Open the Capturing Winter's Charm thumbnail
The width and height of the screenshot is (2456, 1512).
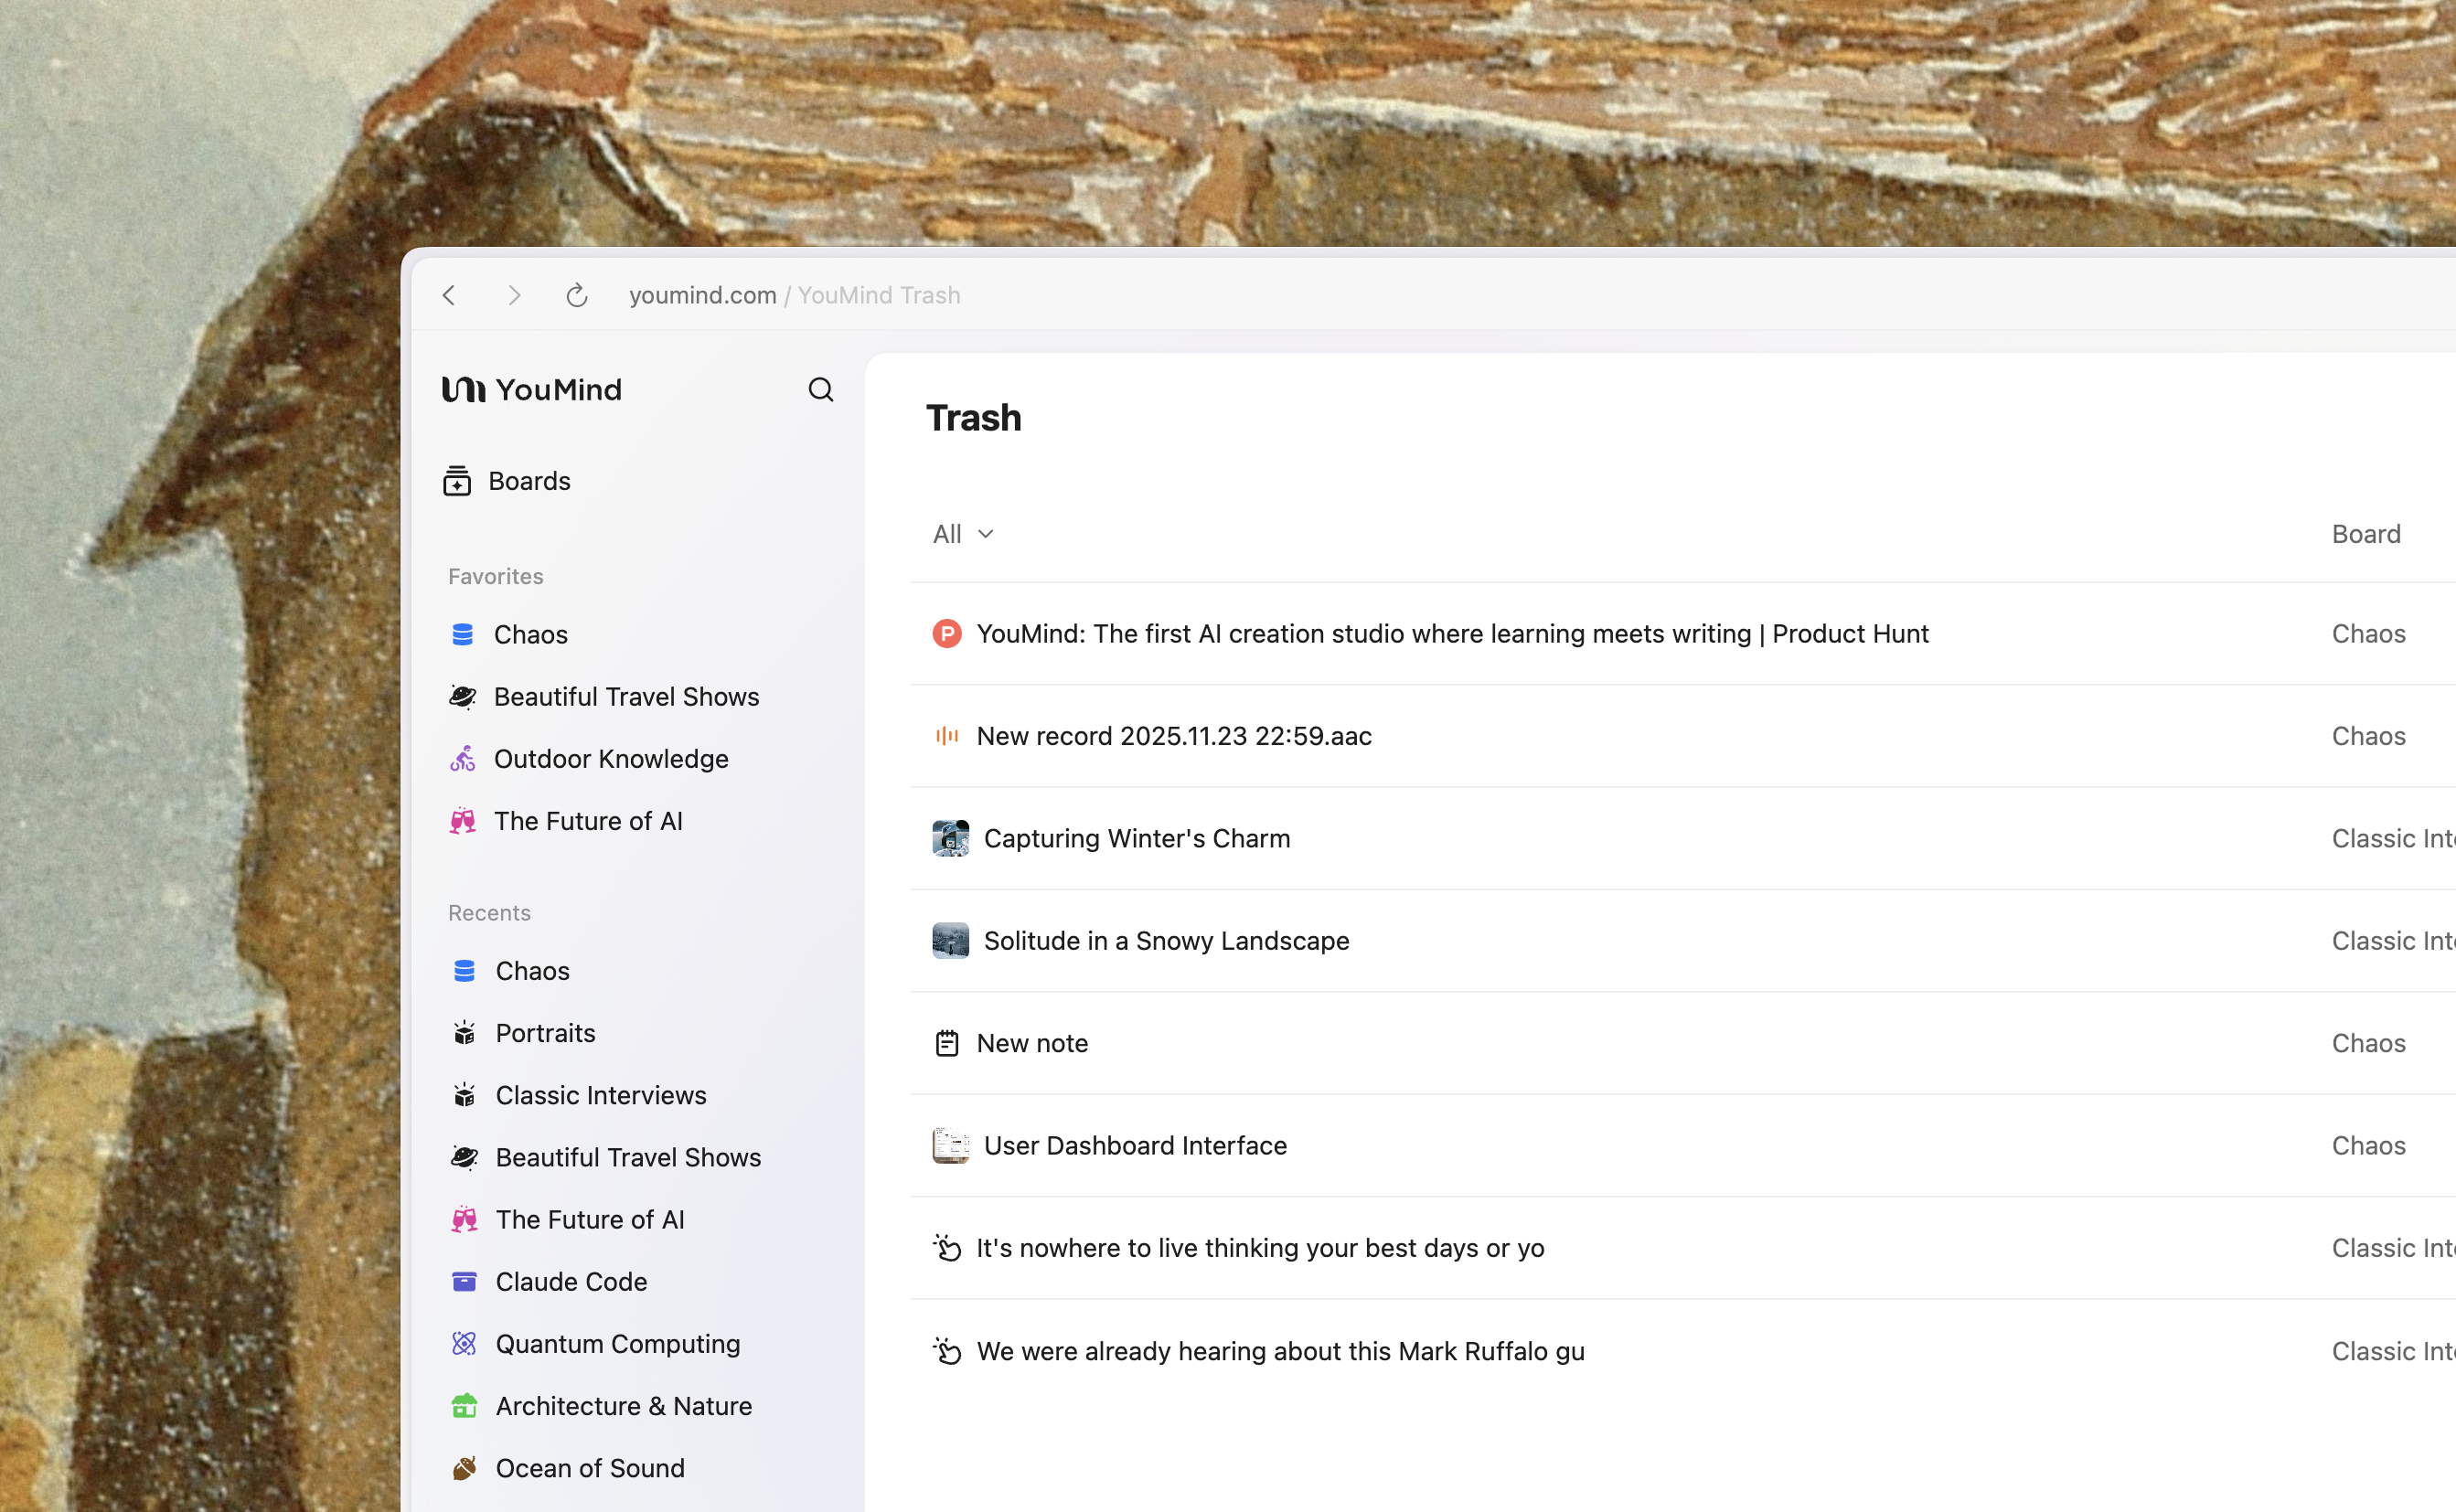click(x=950, y=838)
